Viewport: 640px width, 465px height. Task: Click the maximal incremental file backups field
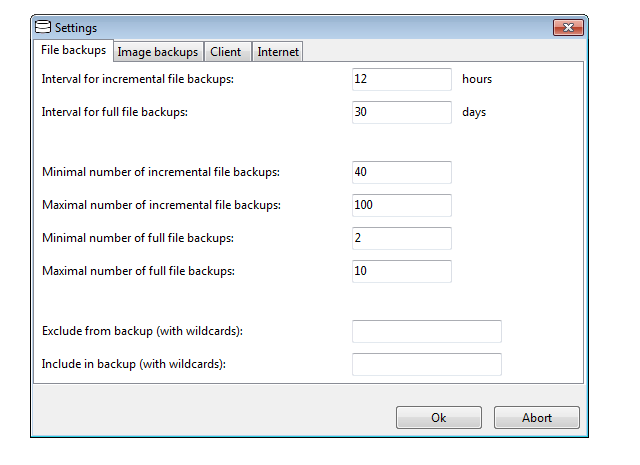401,205
